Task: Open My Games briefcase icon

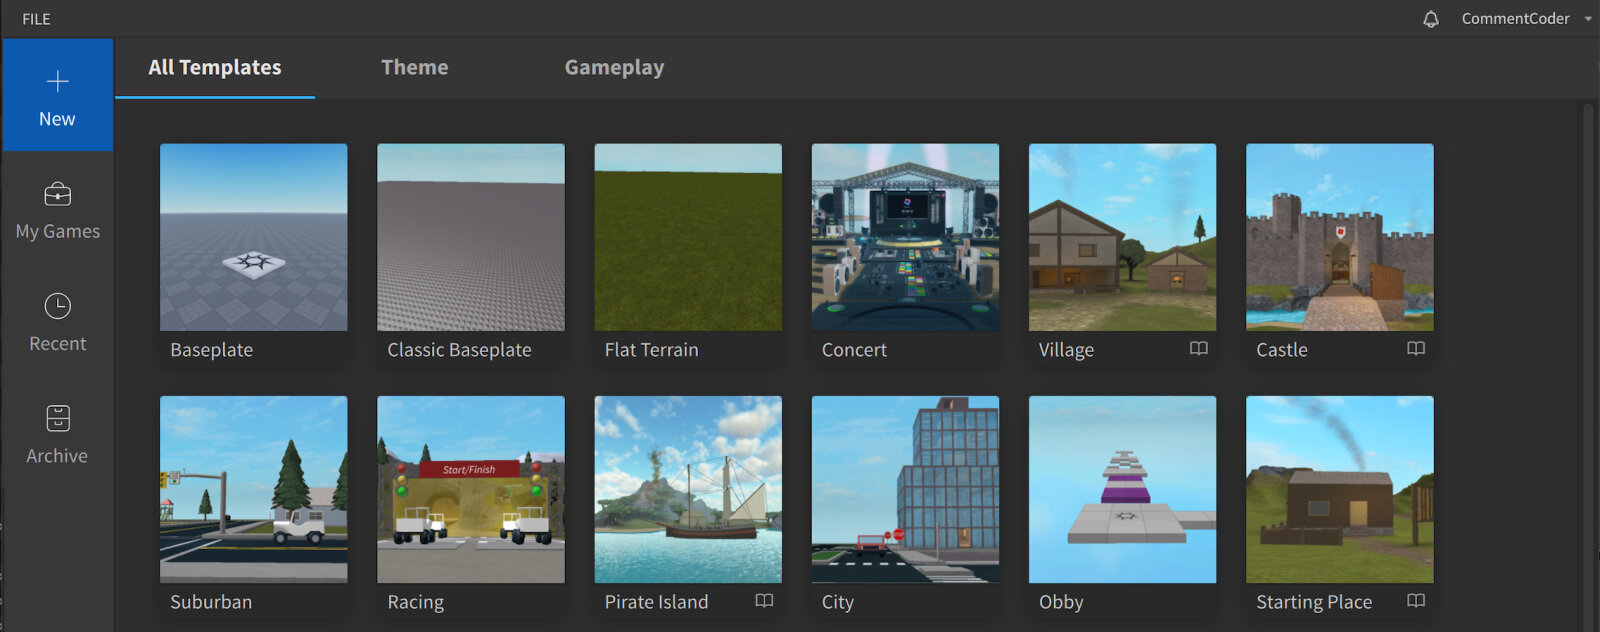Action: click(x=58, y=193)
